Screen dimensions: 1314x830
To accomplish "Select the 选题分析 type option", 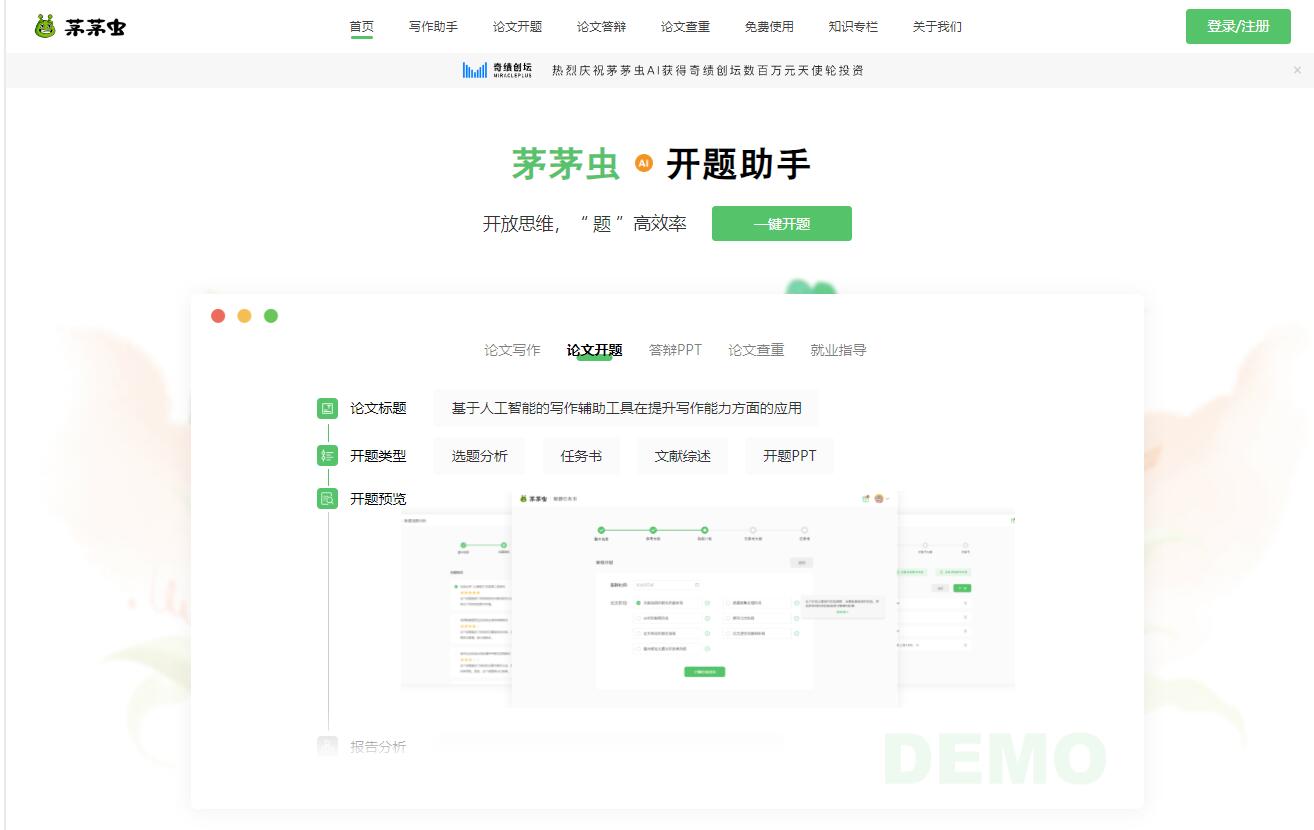I will pyautogui.click(x=480, y=456).
